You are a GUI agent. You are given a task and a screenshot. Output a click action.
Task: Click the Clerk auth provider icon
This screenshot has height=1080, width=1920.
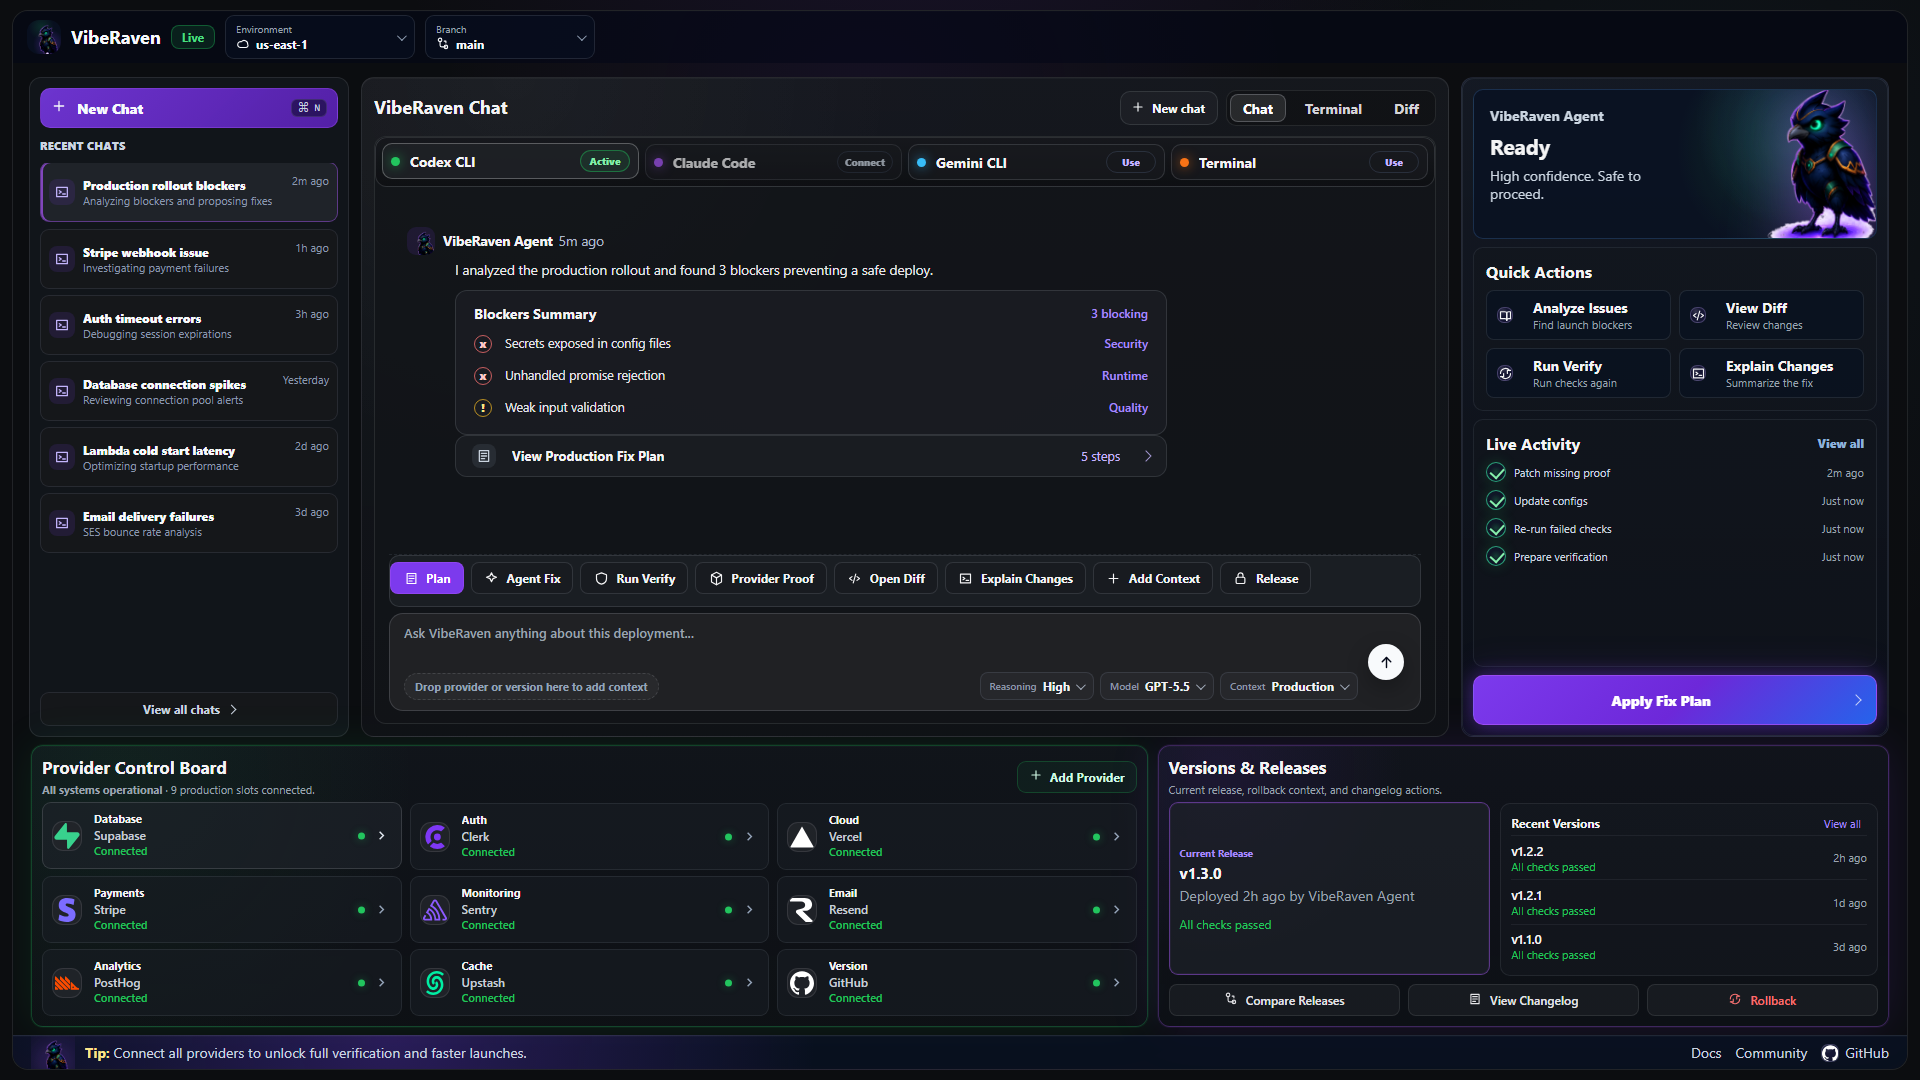click(435, 836)
